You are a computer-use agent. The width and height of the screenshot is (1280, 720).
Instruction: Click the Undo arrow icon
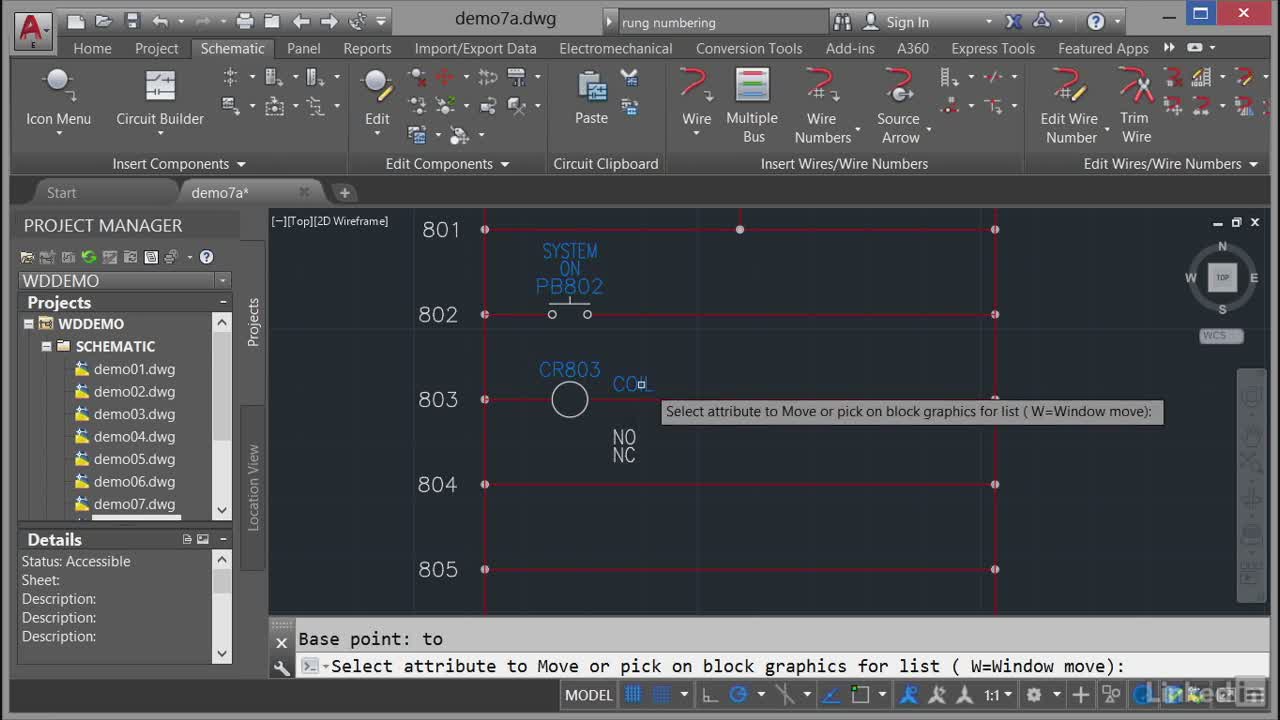pos(161,21)
